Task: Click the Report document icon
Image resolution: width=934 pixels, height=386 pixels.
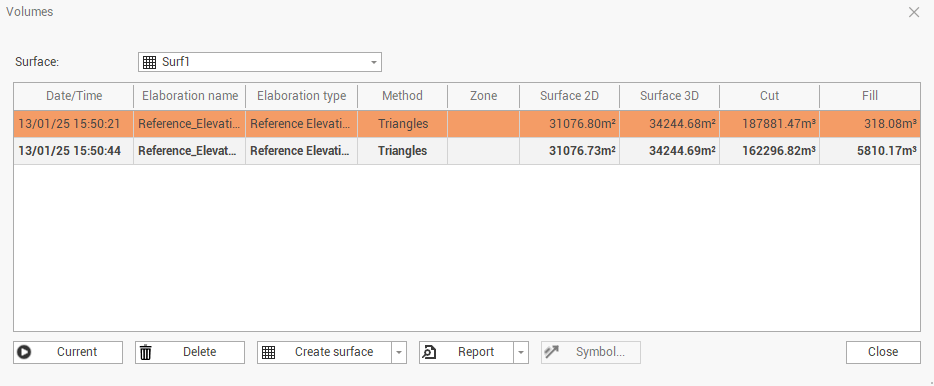Action: point(429,352)
